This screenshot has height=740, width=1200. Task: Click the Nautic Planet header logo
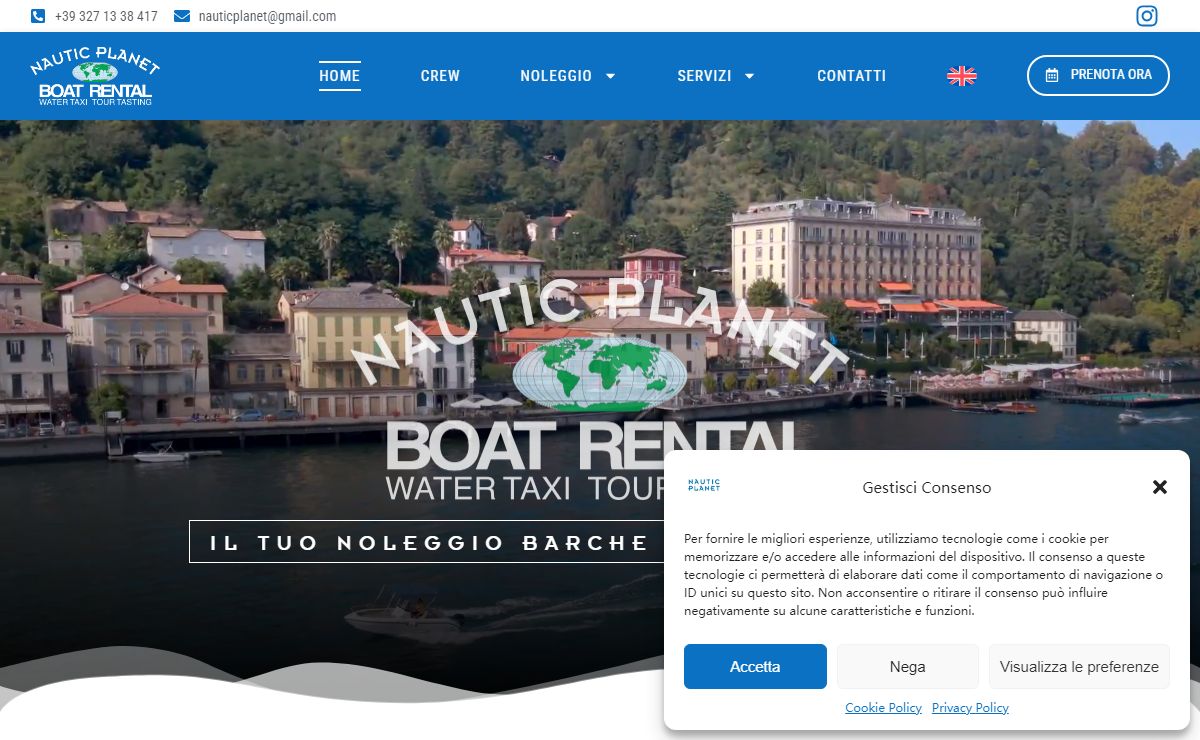point(95,76)
